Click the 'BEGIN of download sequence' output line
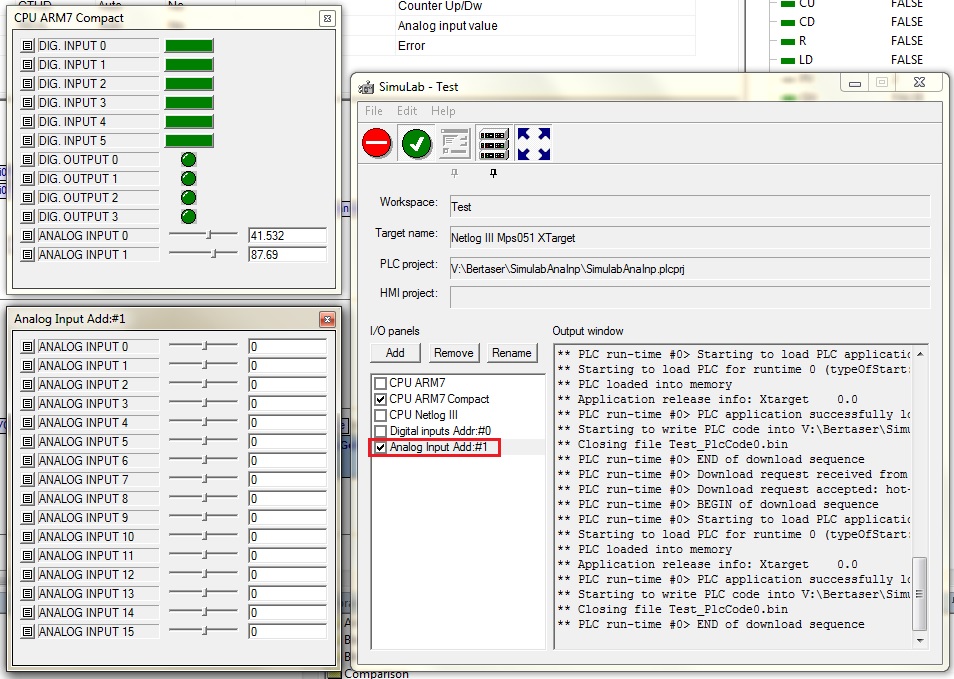This screenshot has width=954, height=679. click(x=718, y=504)
